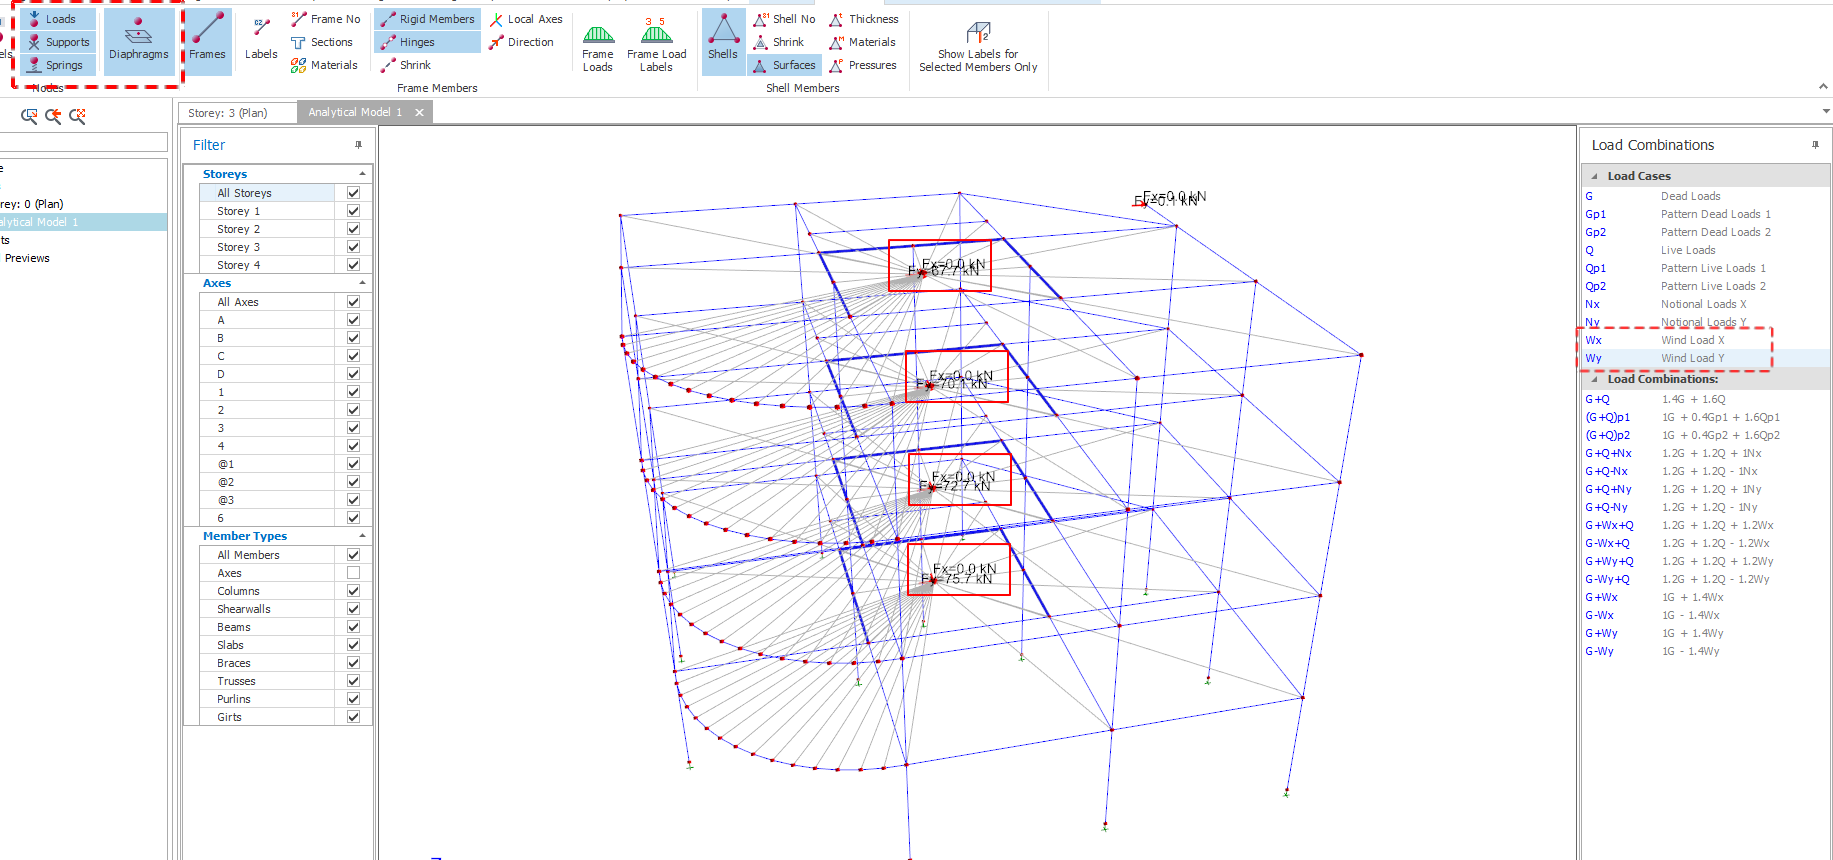Toggle the Shells display icon
Viewport: 1833px width, 860px height.
[722, 40]
